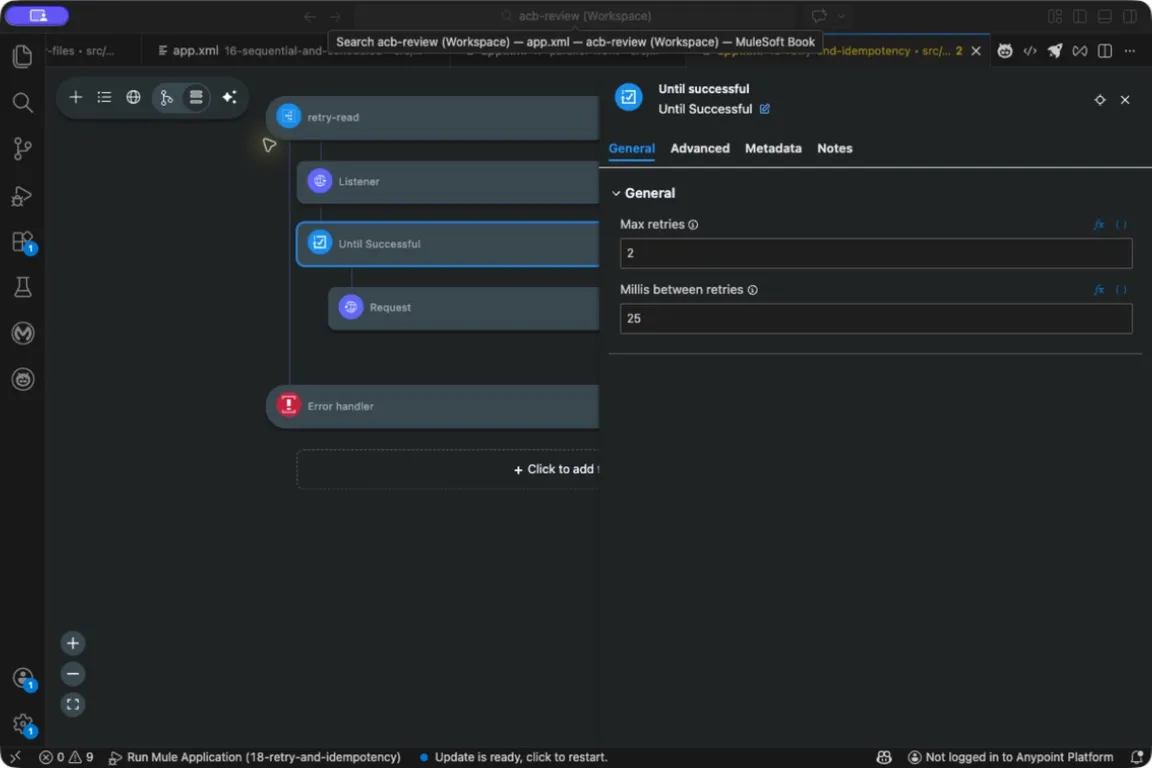Fit the flow canvas to screen
This screenshot has width=1152, height=768.
tap(73, 705)
